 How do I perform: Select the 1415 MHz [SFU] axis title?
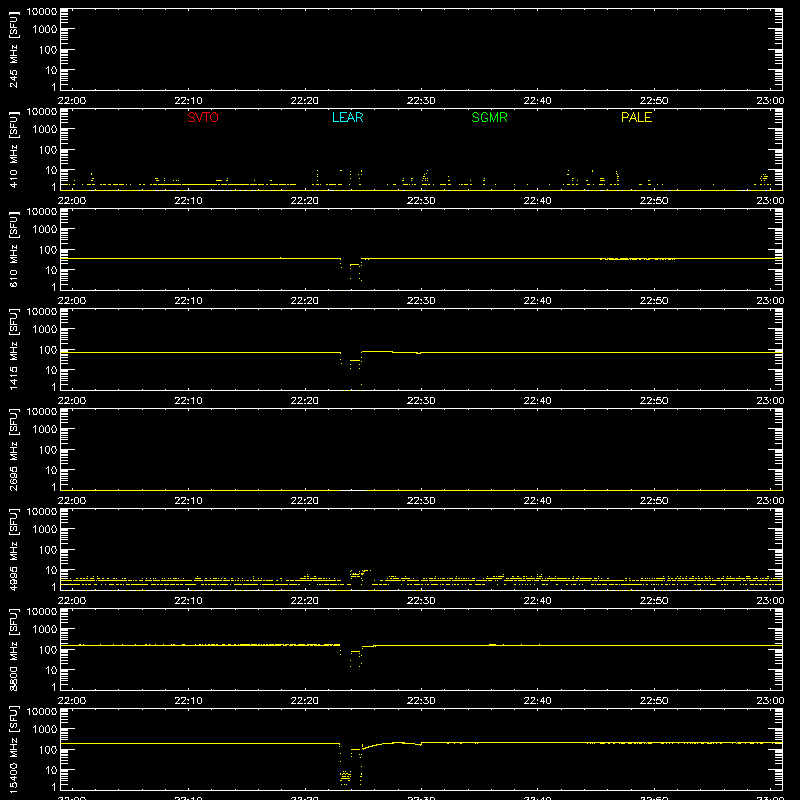click(x=13, y=350)
